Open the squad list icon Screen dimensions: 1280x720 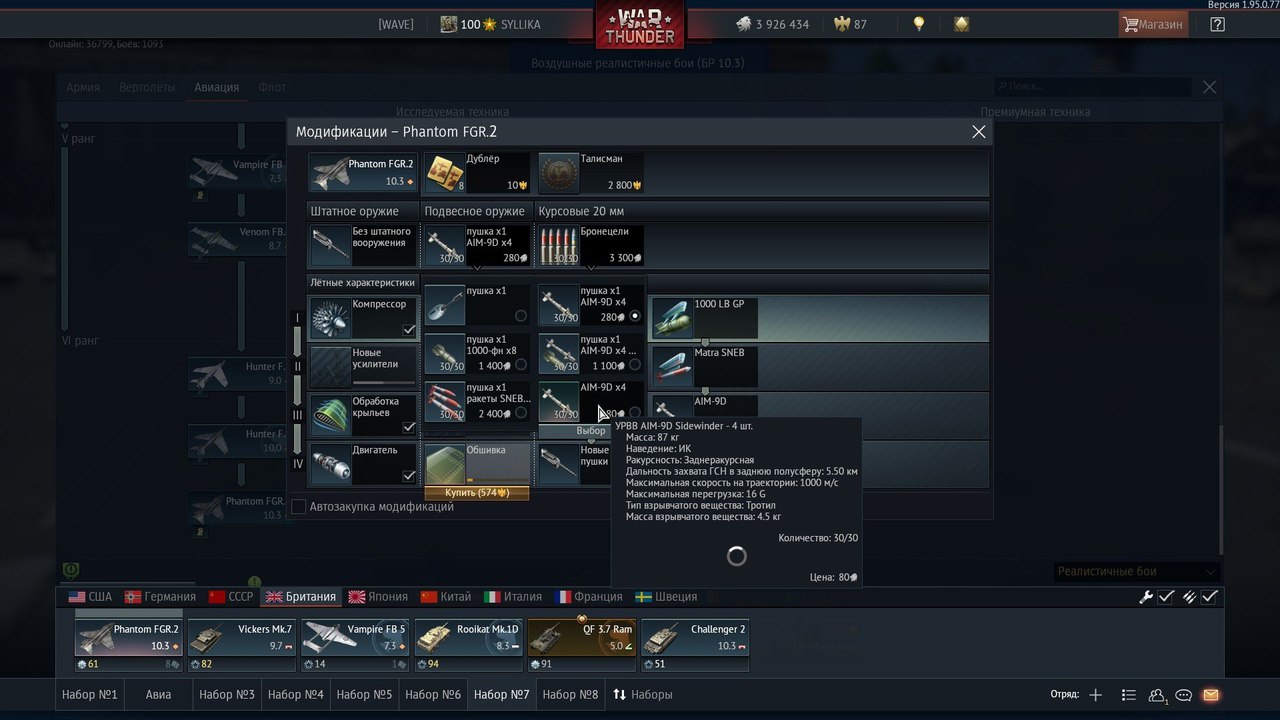pyautogui.click(x=1128, y=695)
